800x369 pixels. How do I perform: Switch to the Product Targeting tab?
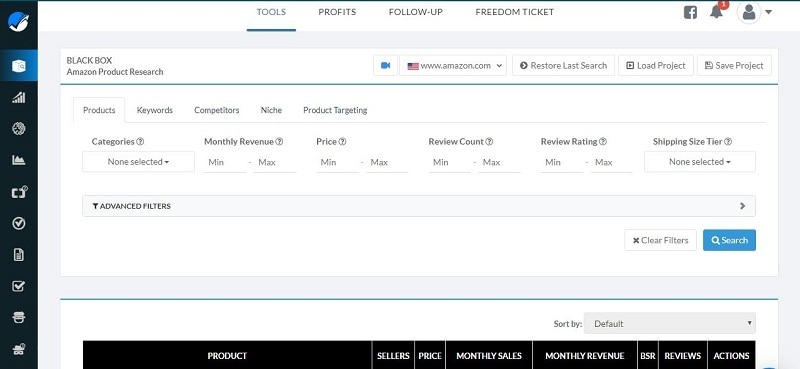335,110
